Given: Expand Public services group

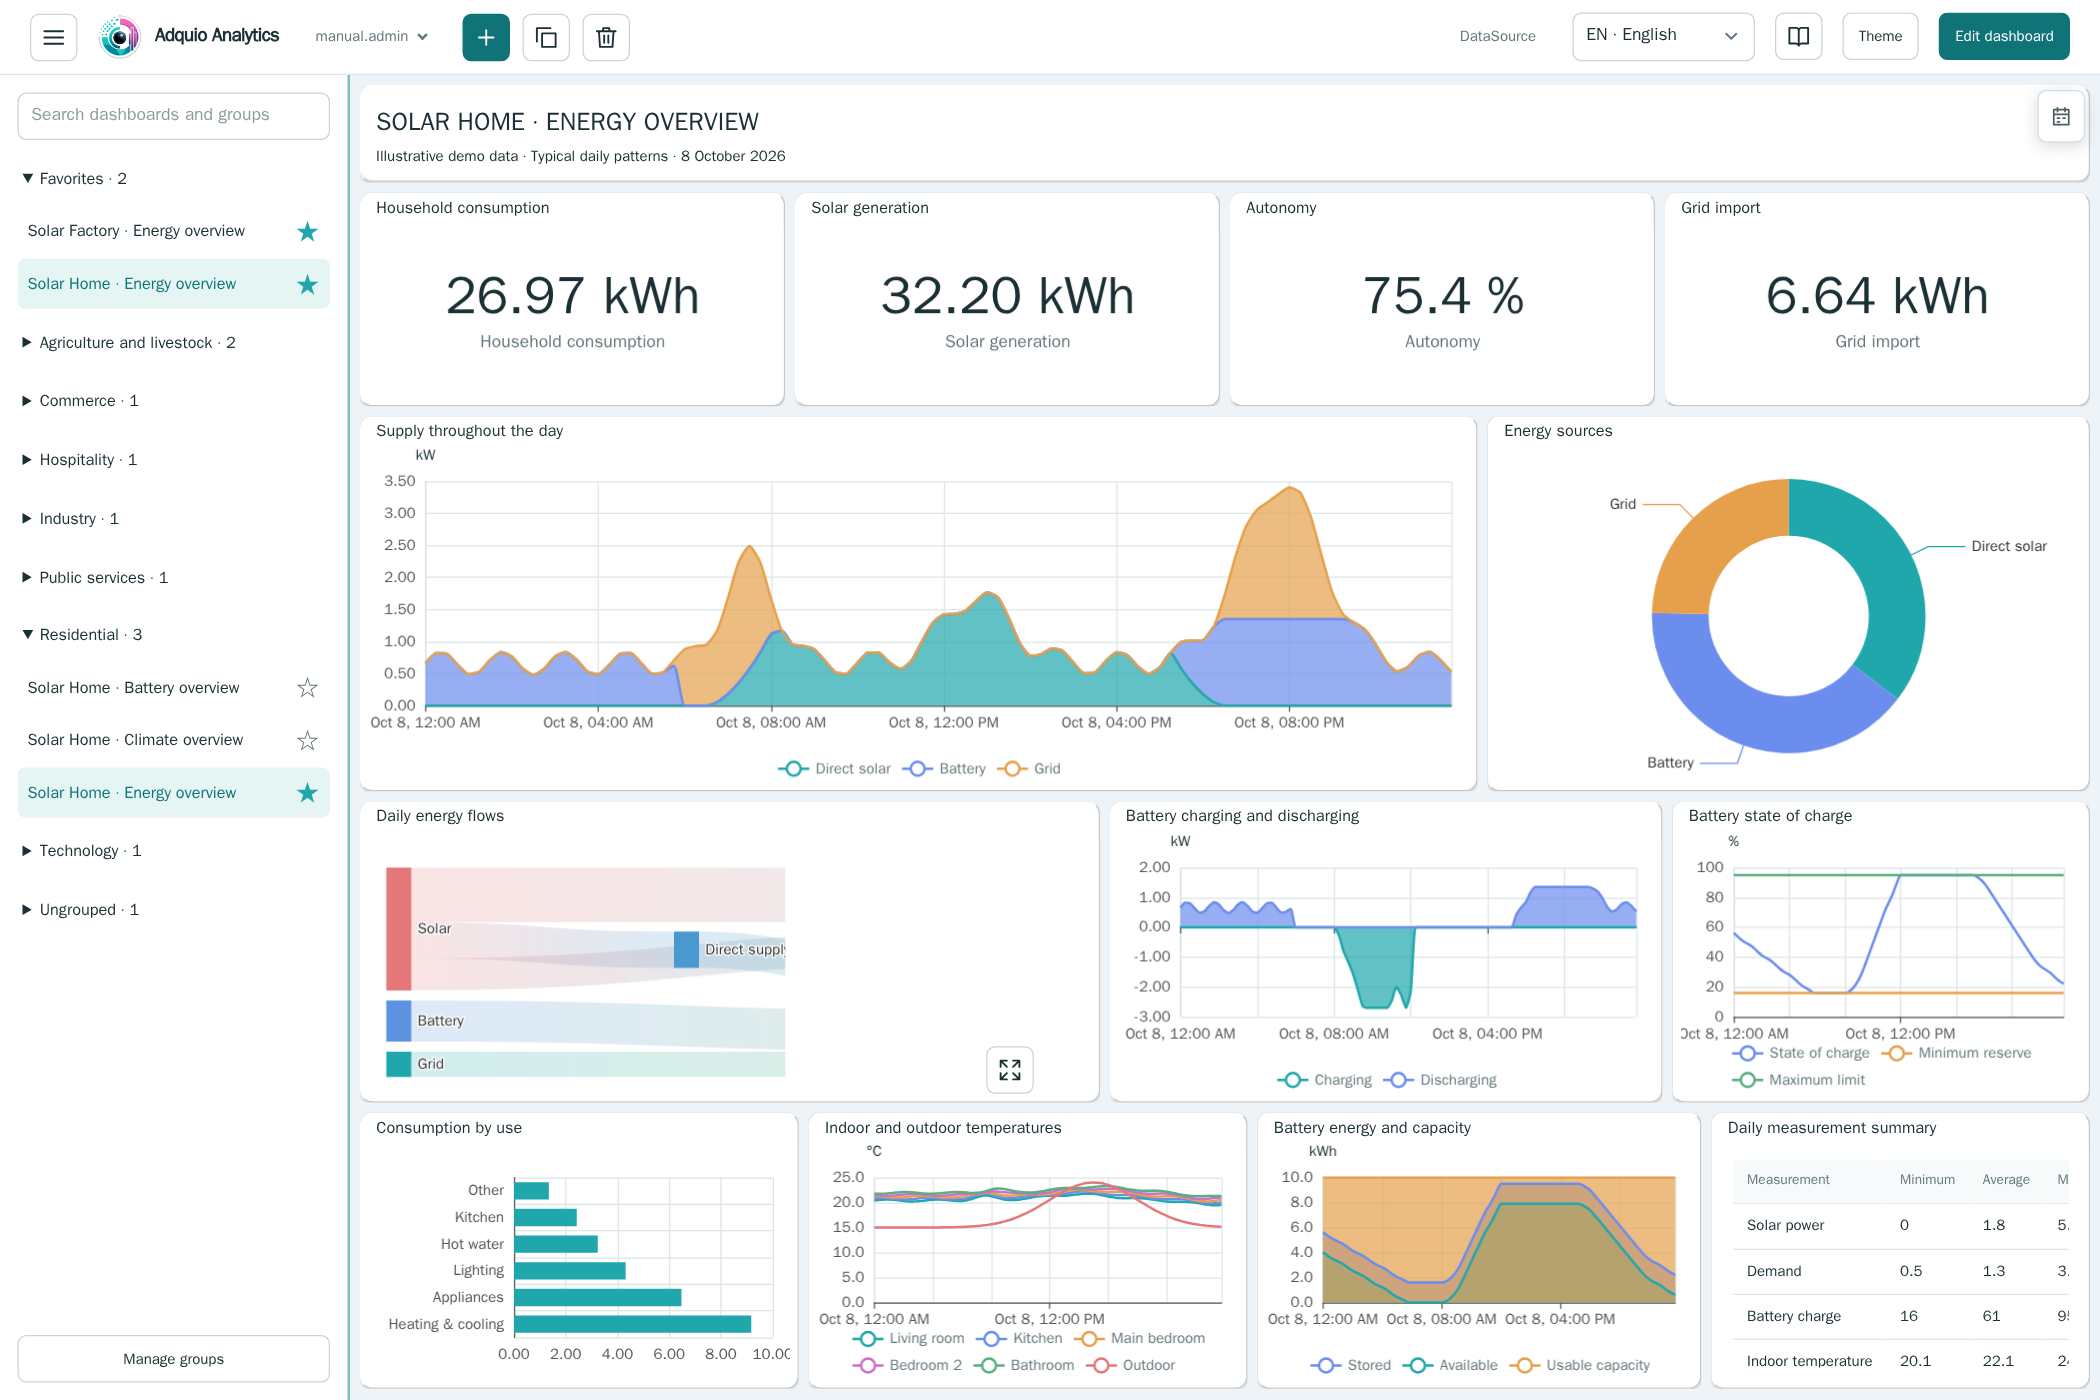Looking at the screenshot, I should coord(95,577).
